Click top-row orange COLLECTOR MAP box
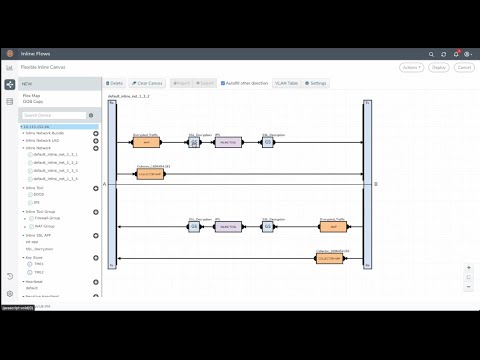 (150, 174)
